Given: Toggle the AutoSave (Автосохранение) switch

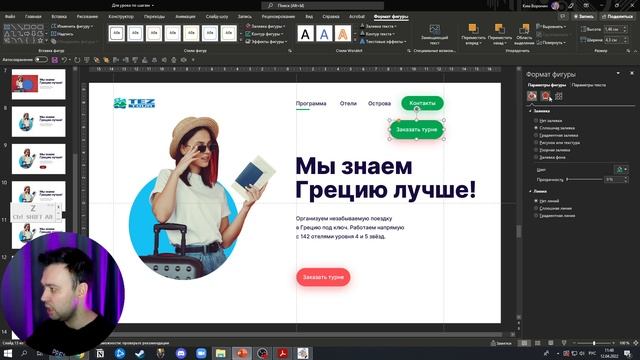Looking at the screenshot, I should coord(41,60).
